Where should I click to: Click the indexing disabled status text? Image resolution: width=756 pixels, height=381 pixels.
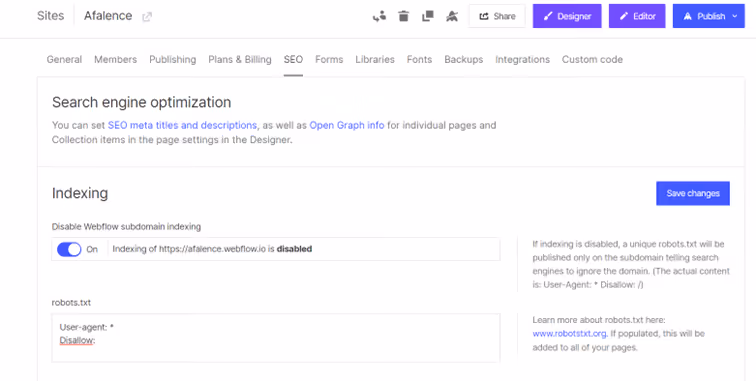coord(212,249)
